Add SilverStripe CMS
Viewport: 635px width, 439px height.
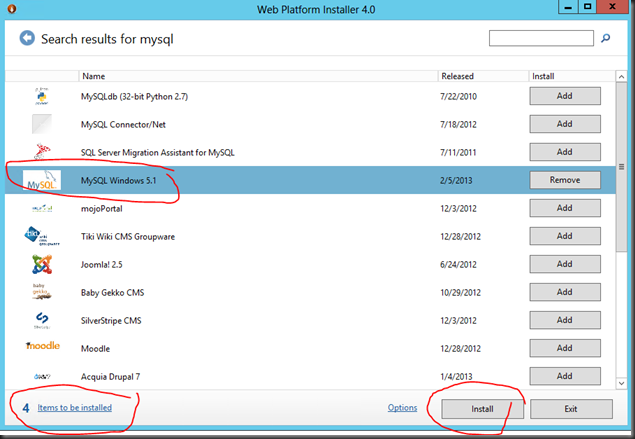click(x=565, y=320)
